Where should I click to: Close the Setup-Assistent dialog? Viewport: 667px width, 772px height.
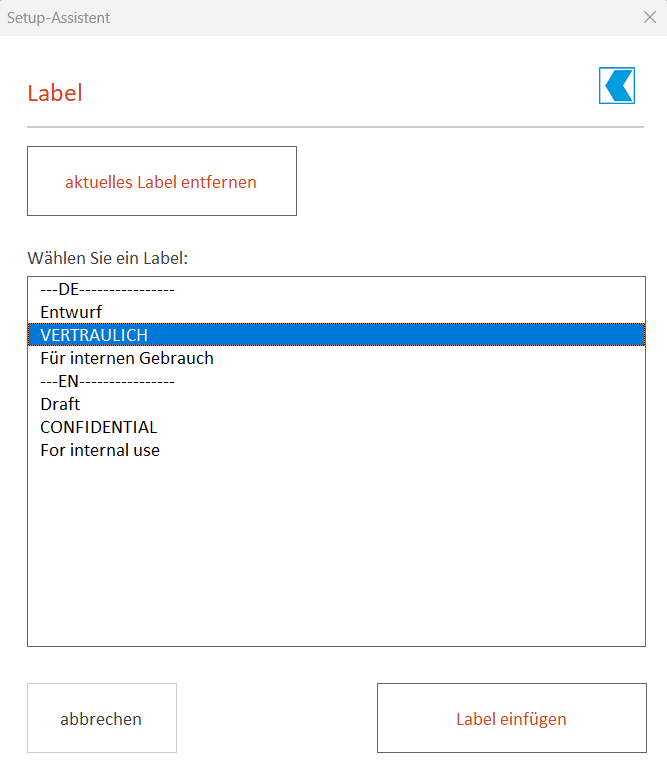650,17
